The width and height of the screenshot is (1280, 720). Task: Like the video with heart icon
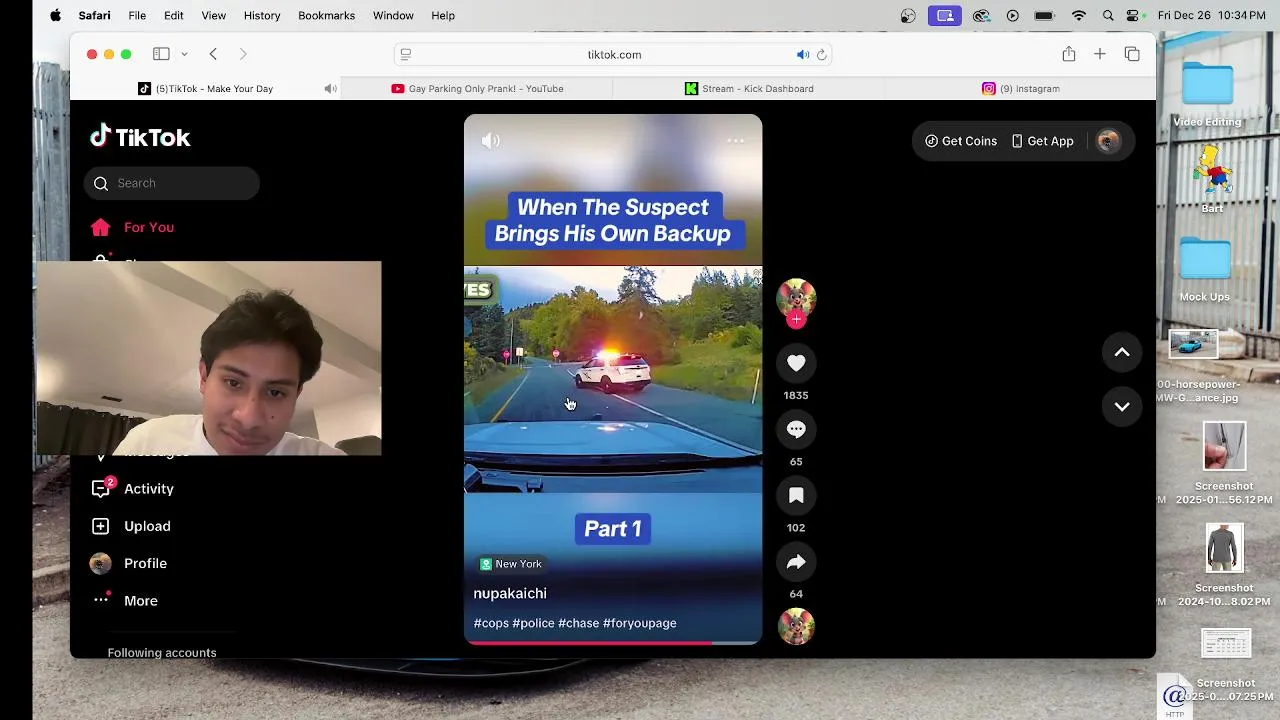[x=796, y=363]
